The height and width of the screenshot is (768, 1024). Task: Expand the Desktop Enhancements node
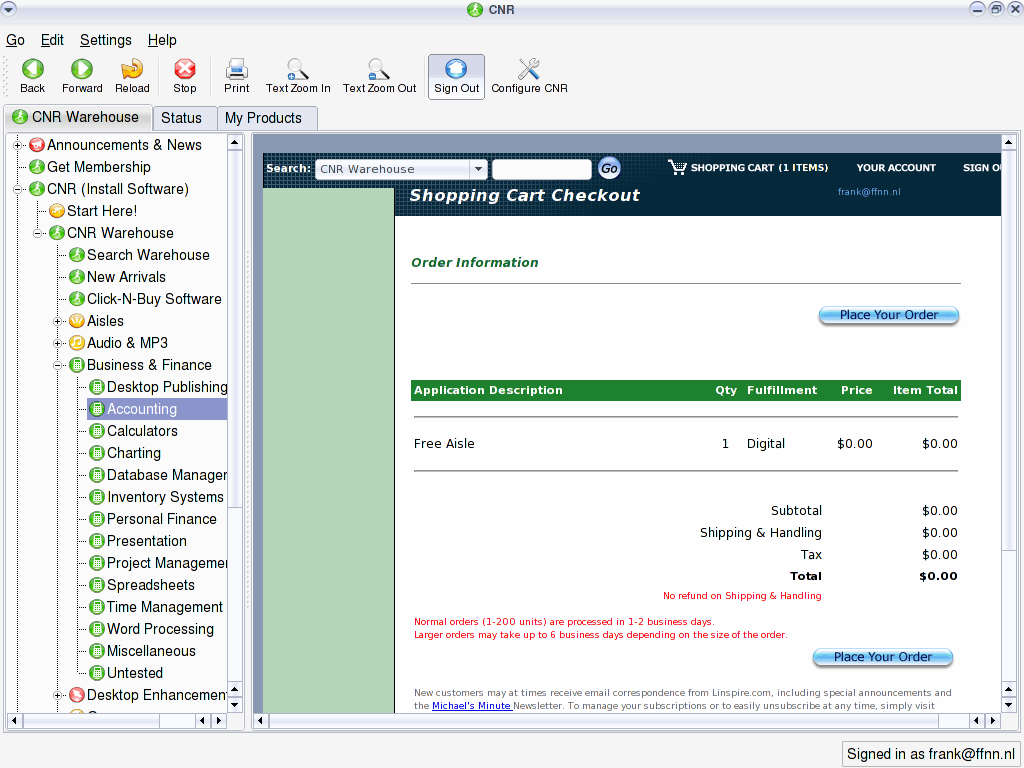[57, 696]
